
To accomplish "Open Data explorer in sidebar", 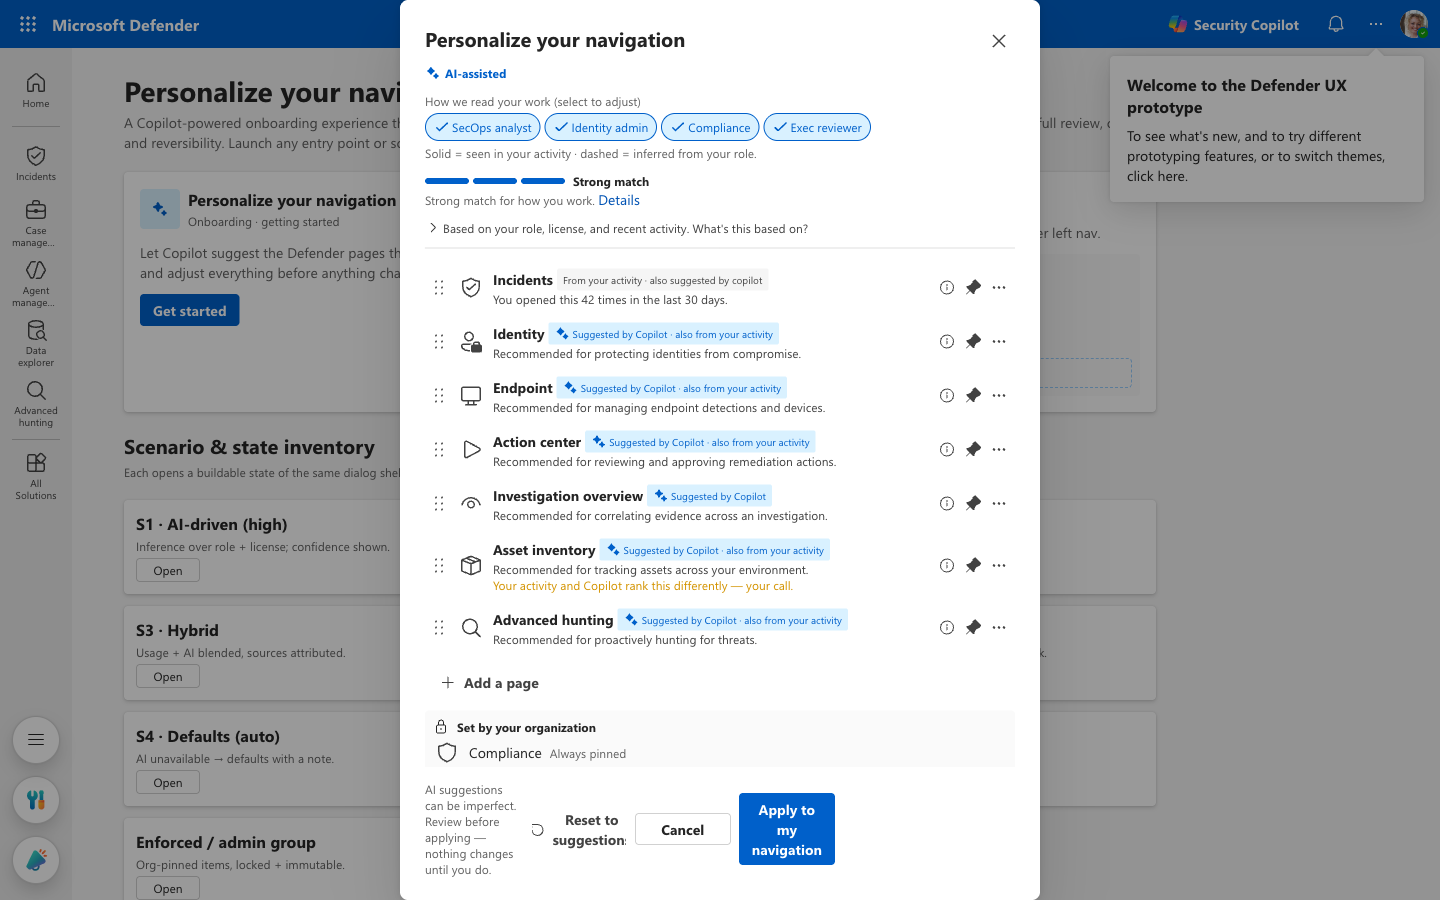I will click(36, 343).
